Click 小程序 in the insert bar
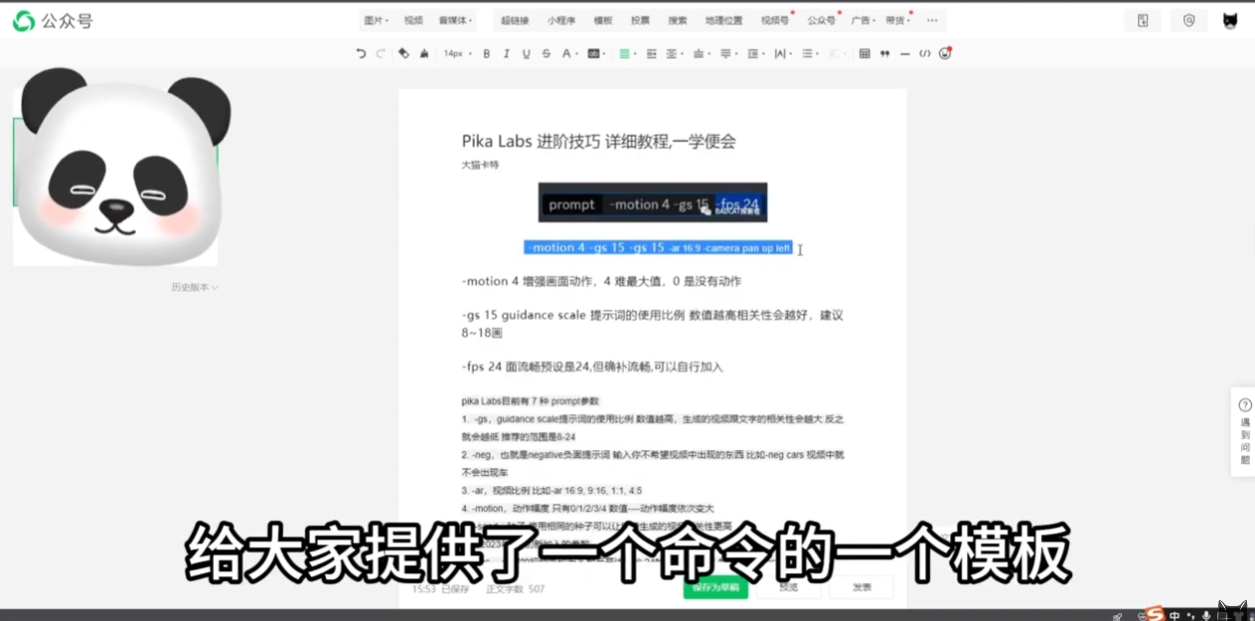 (561, 20)
